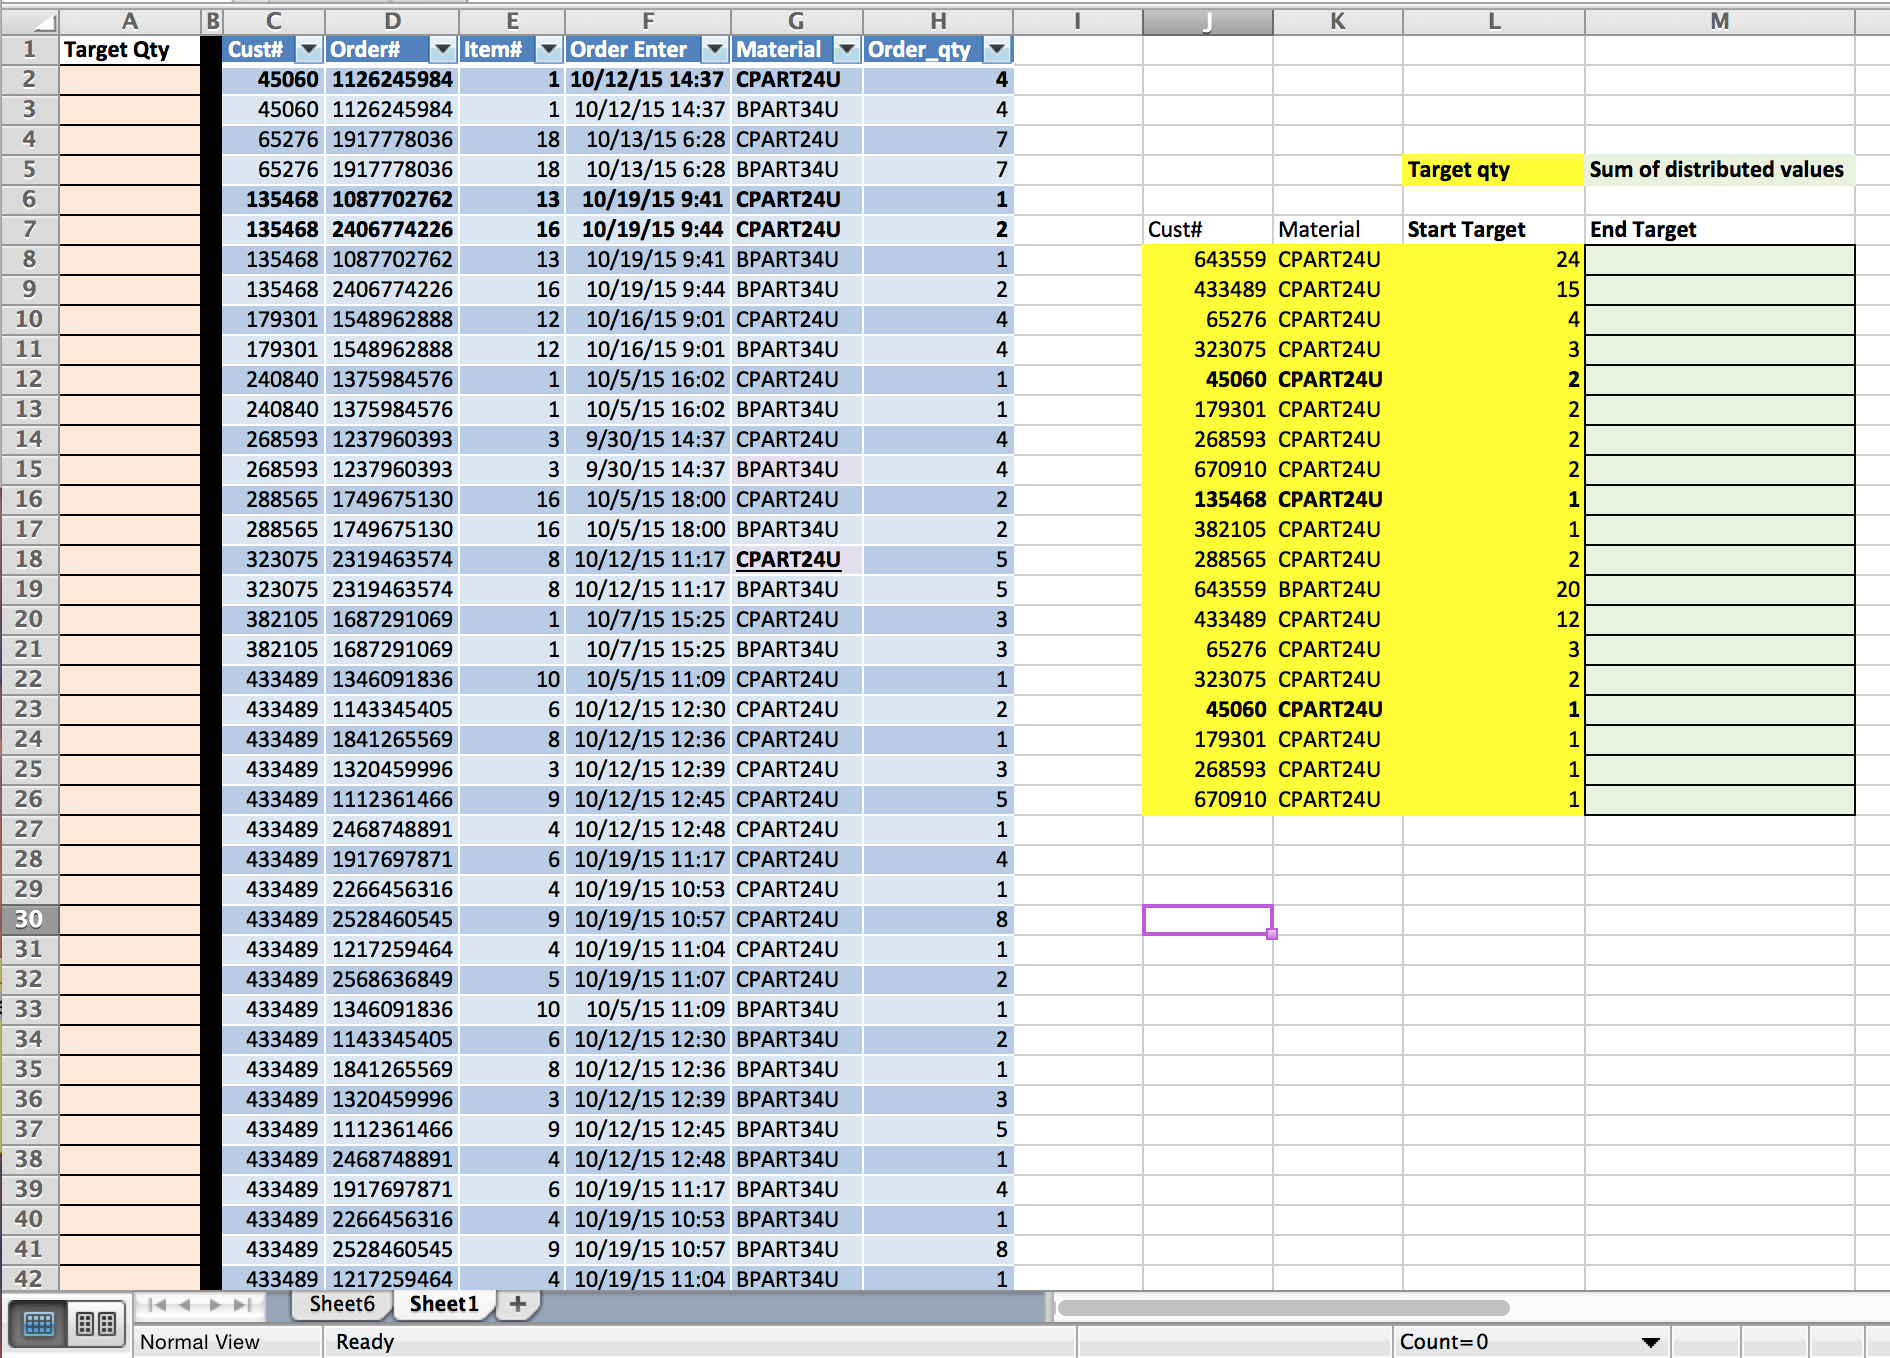Select date 10/7/15 15:25 in row 20

tap(648, 619)
